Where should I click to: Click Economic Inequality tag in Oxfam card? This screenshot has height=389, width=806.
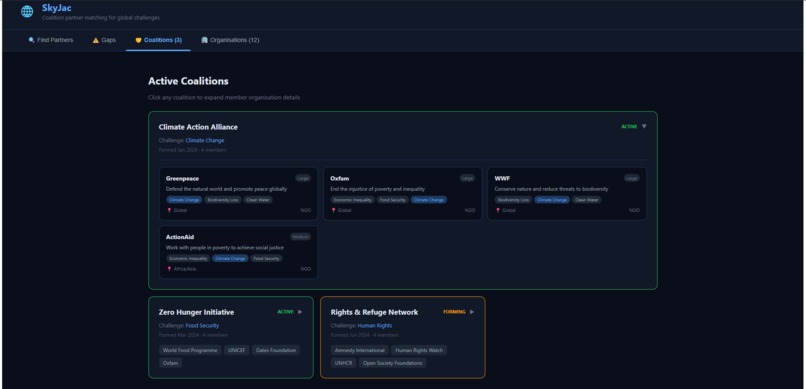(353, 200)
